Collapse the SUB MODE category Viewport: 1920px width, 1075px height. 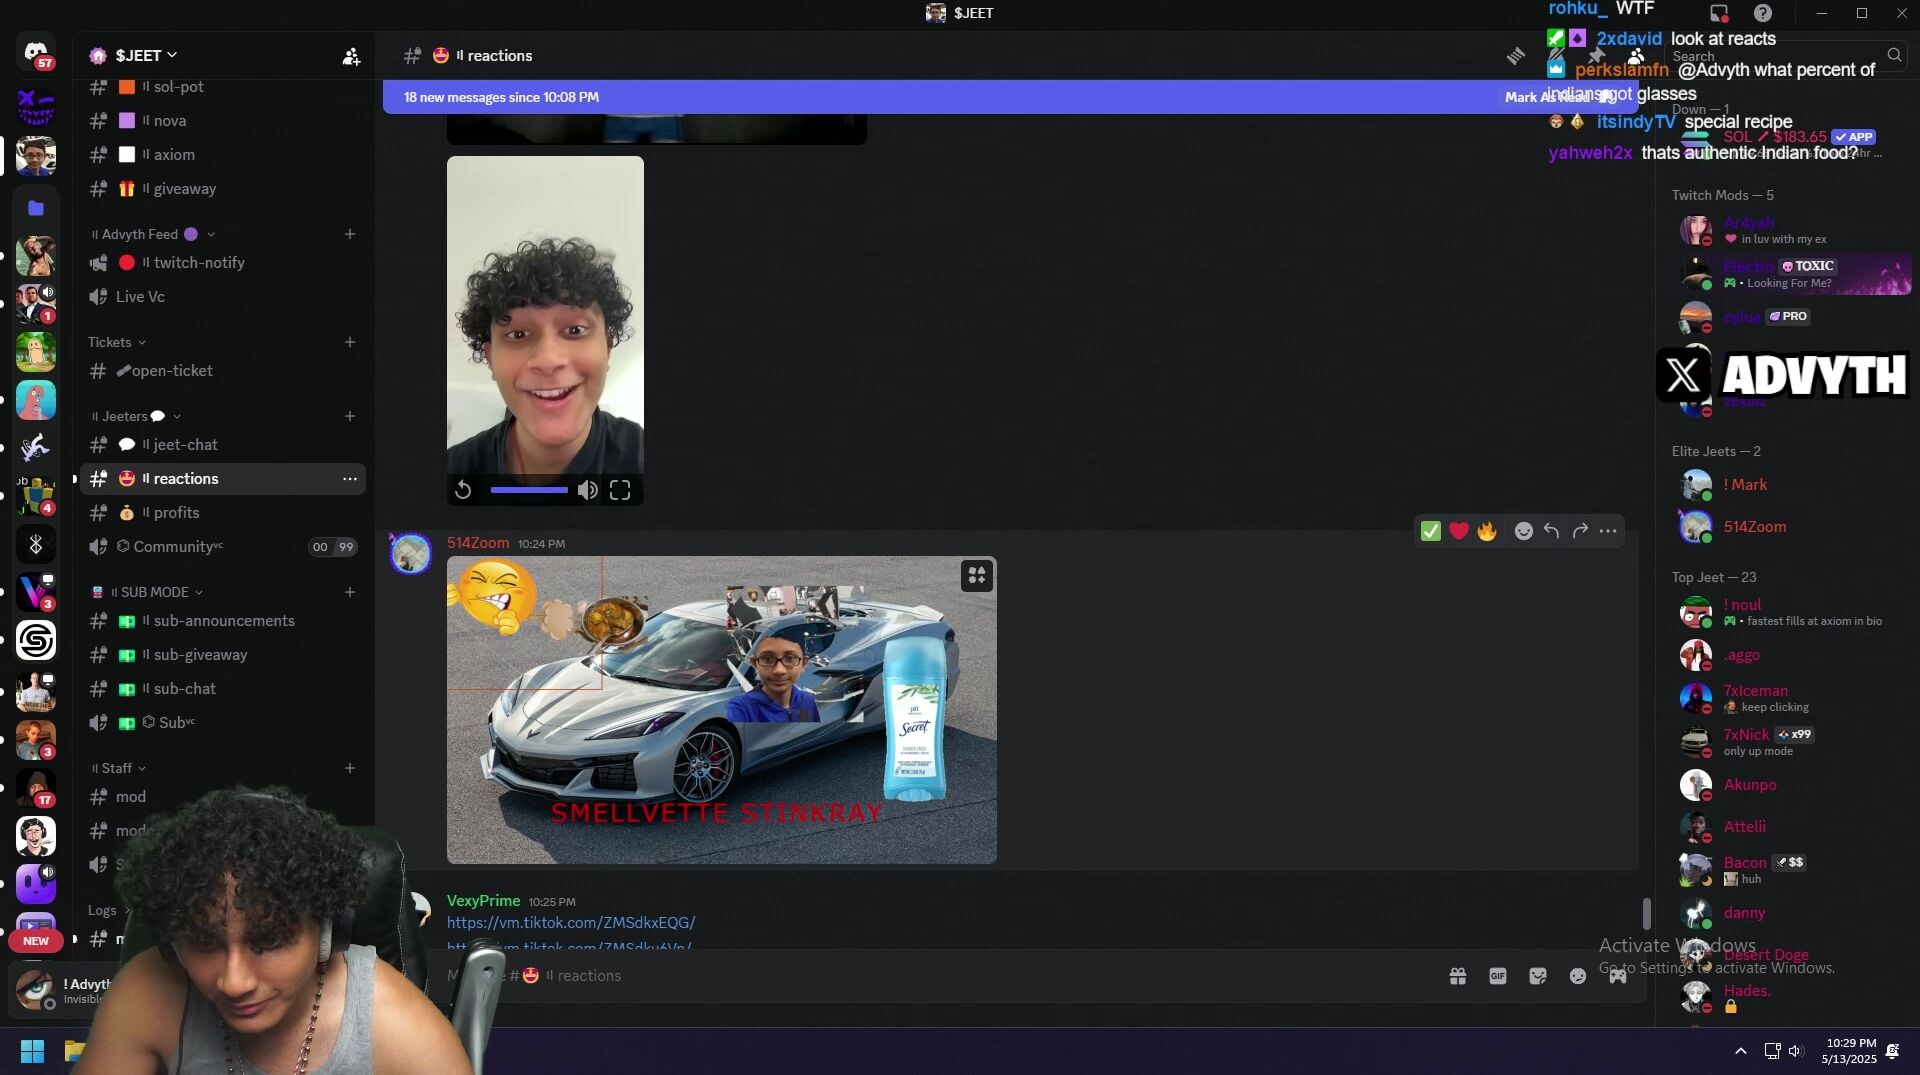(x=147, y=592)
